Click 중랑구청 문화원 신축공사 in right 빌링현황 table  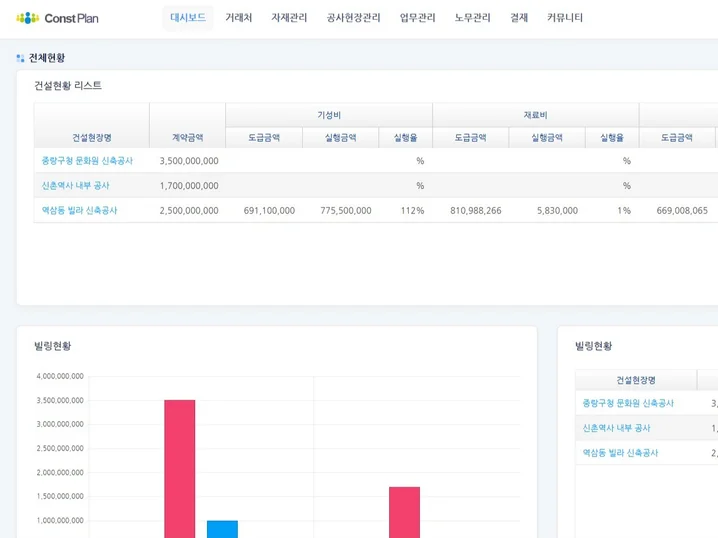coord(628,403)
